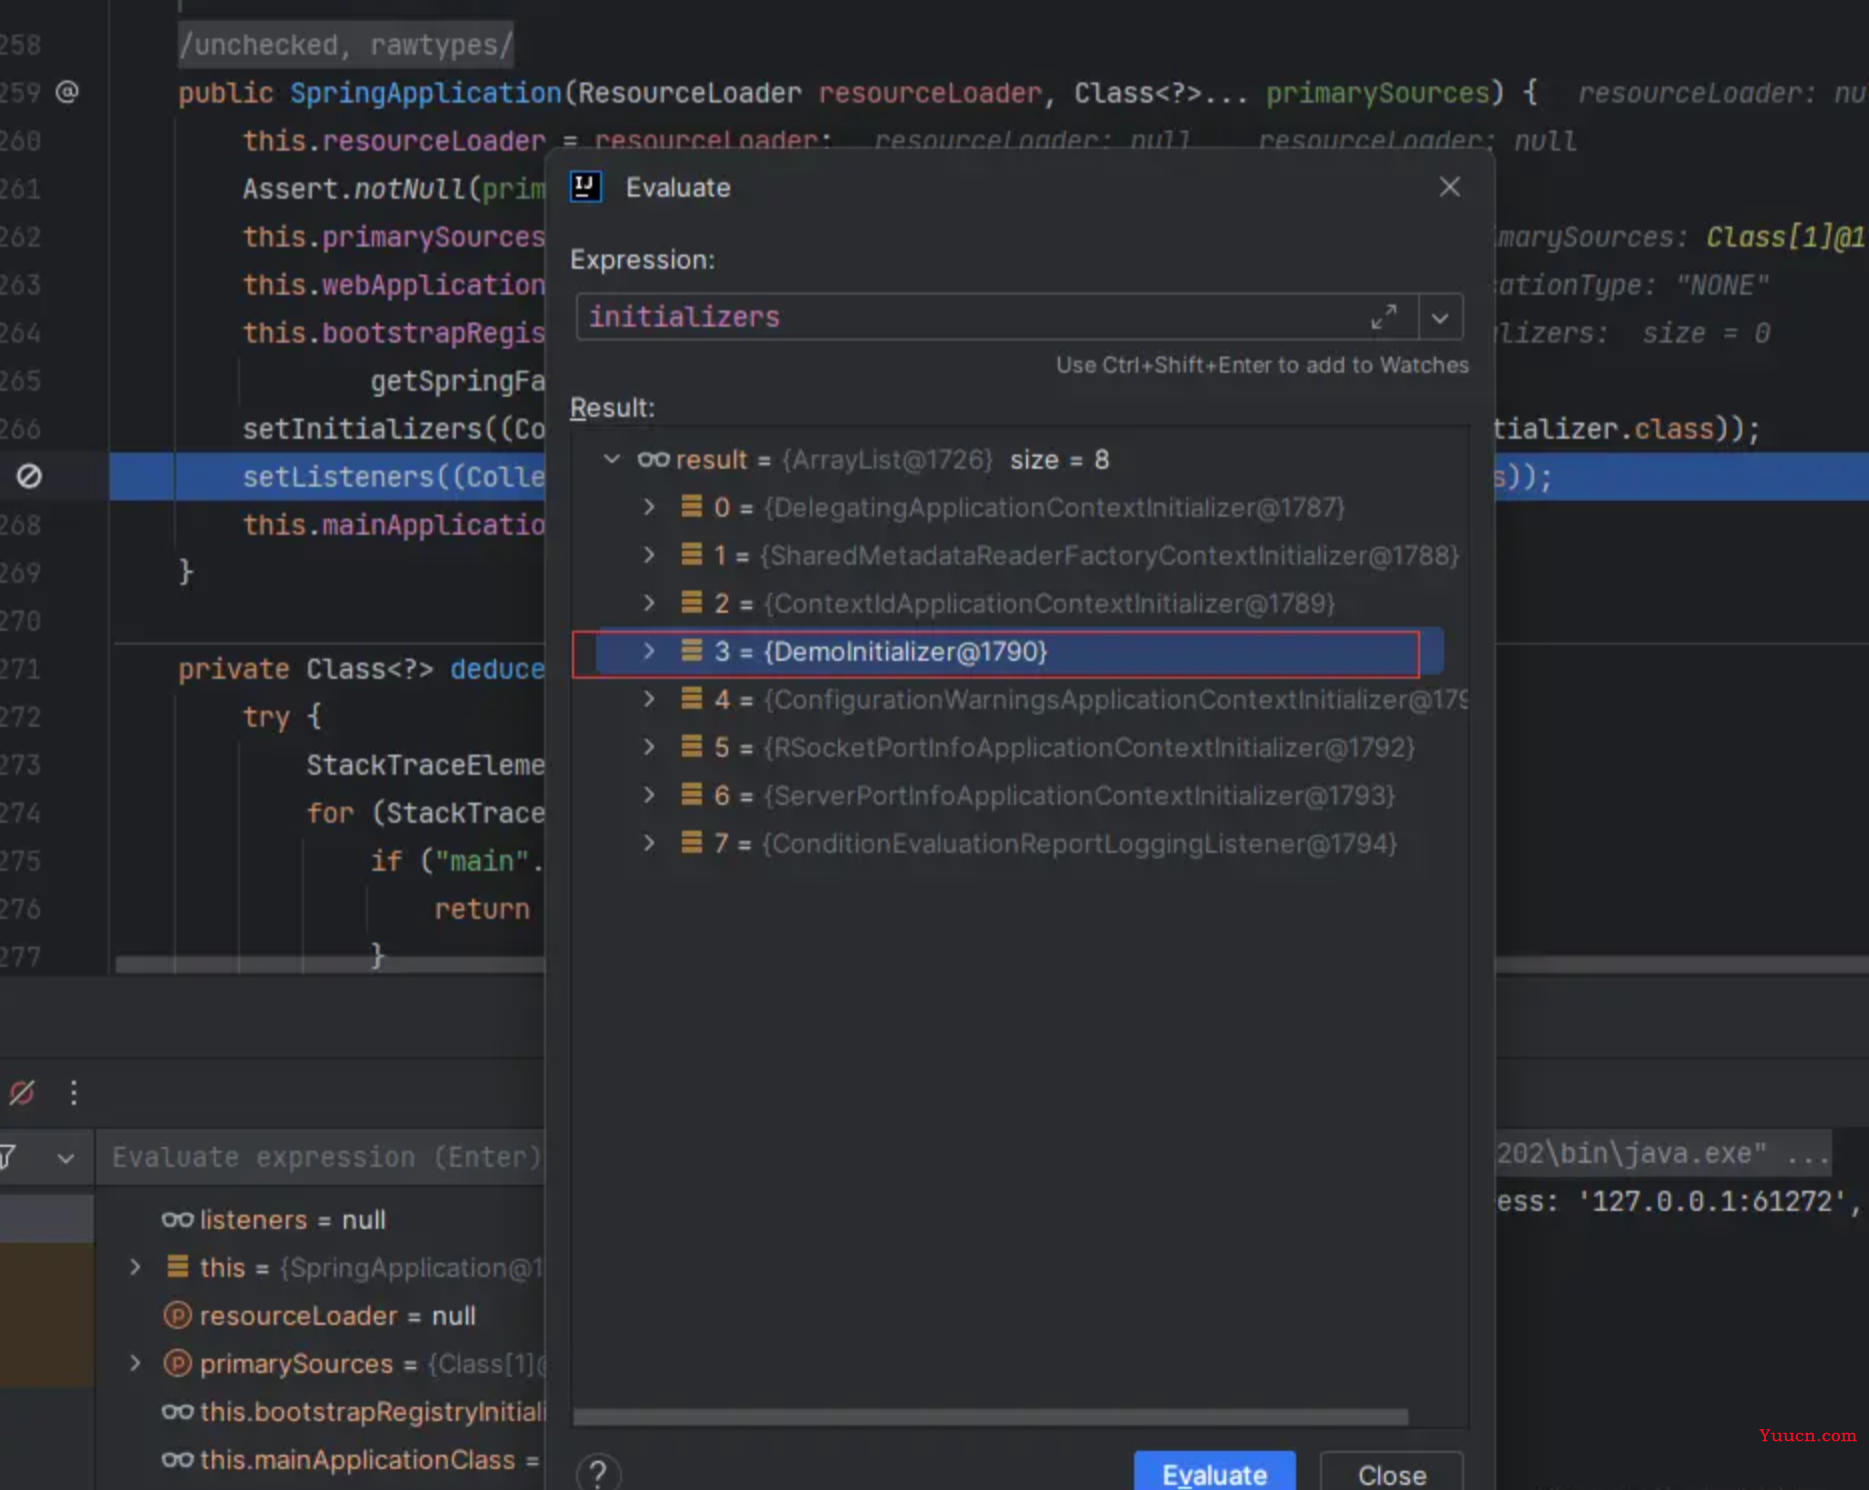The width and height of the screenshot is (1869, 1490).
Task: Click the parameter icon beside resourceLoader
Action: [177, 1315]
